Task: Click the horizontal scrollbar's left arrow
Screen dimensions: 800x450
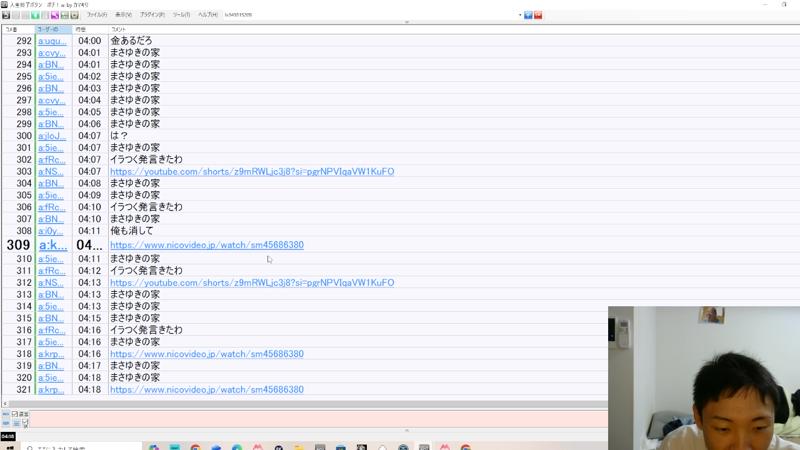Action: click(x=4, y=404)
